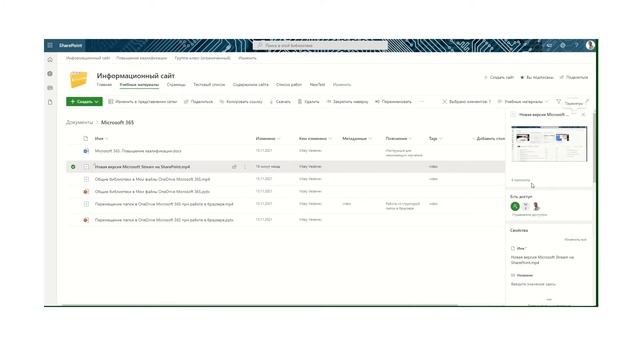Open the news icon in the left rail
This screenshot has width=640, height=360.
point(50,88)
